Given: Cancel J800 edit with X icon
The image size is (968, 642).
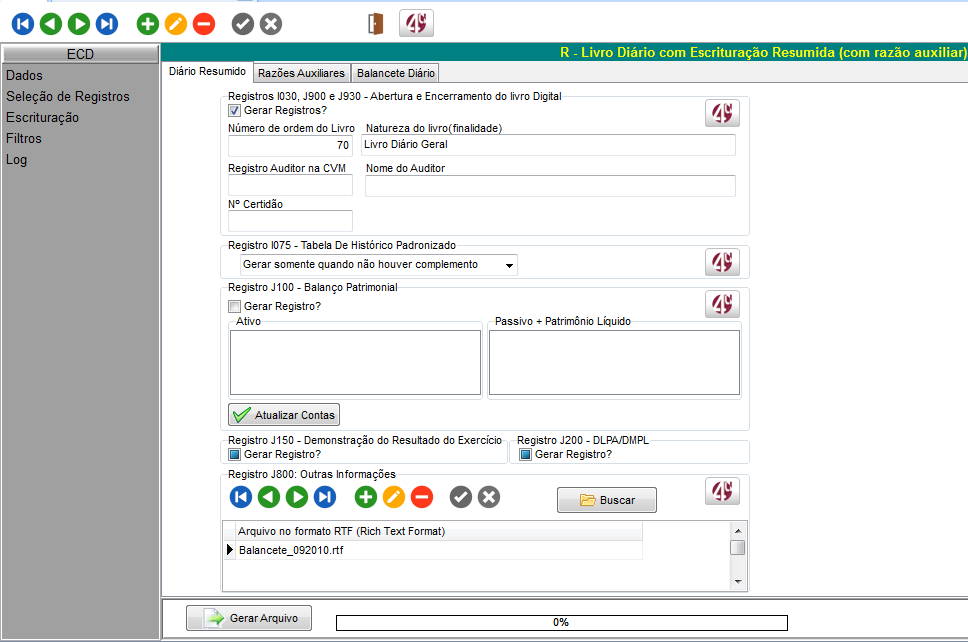Looking at the screenshot, I should tap(489, 497).
